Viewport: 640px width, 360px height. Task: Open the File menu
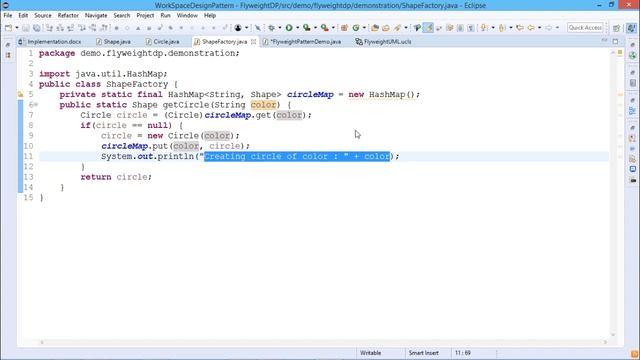point(8,16)
